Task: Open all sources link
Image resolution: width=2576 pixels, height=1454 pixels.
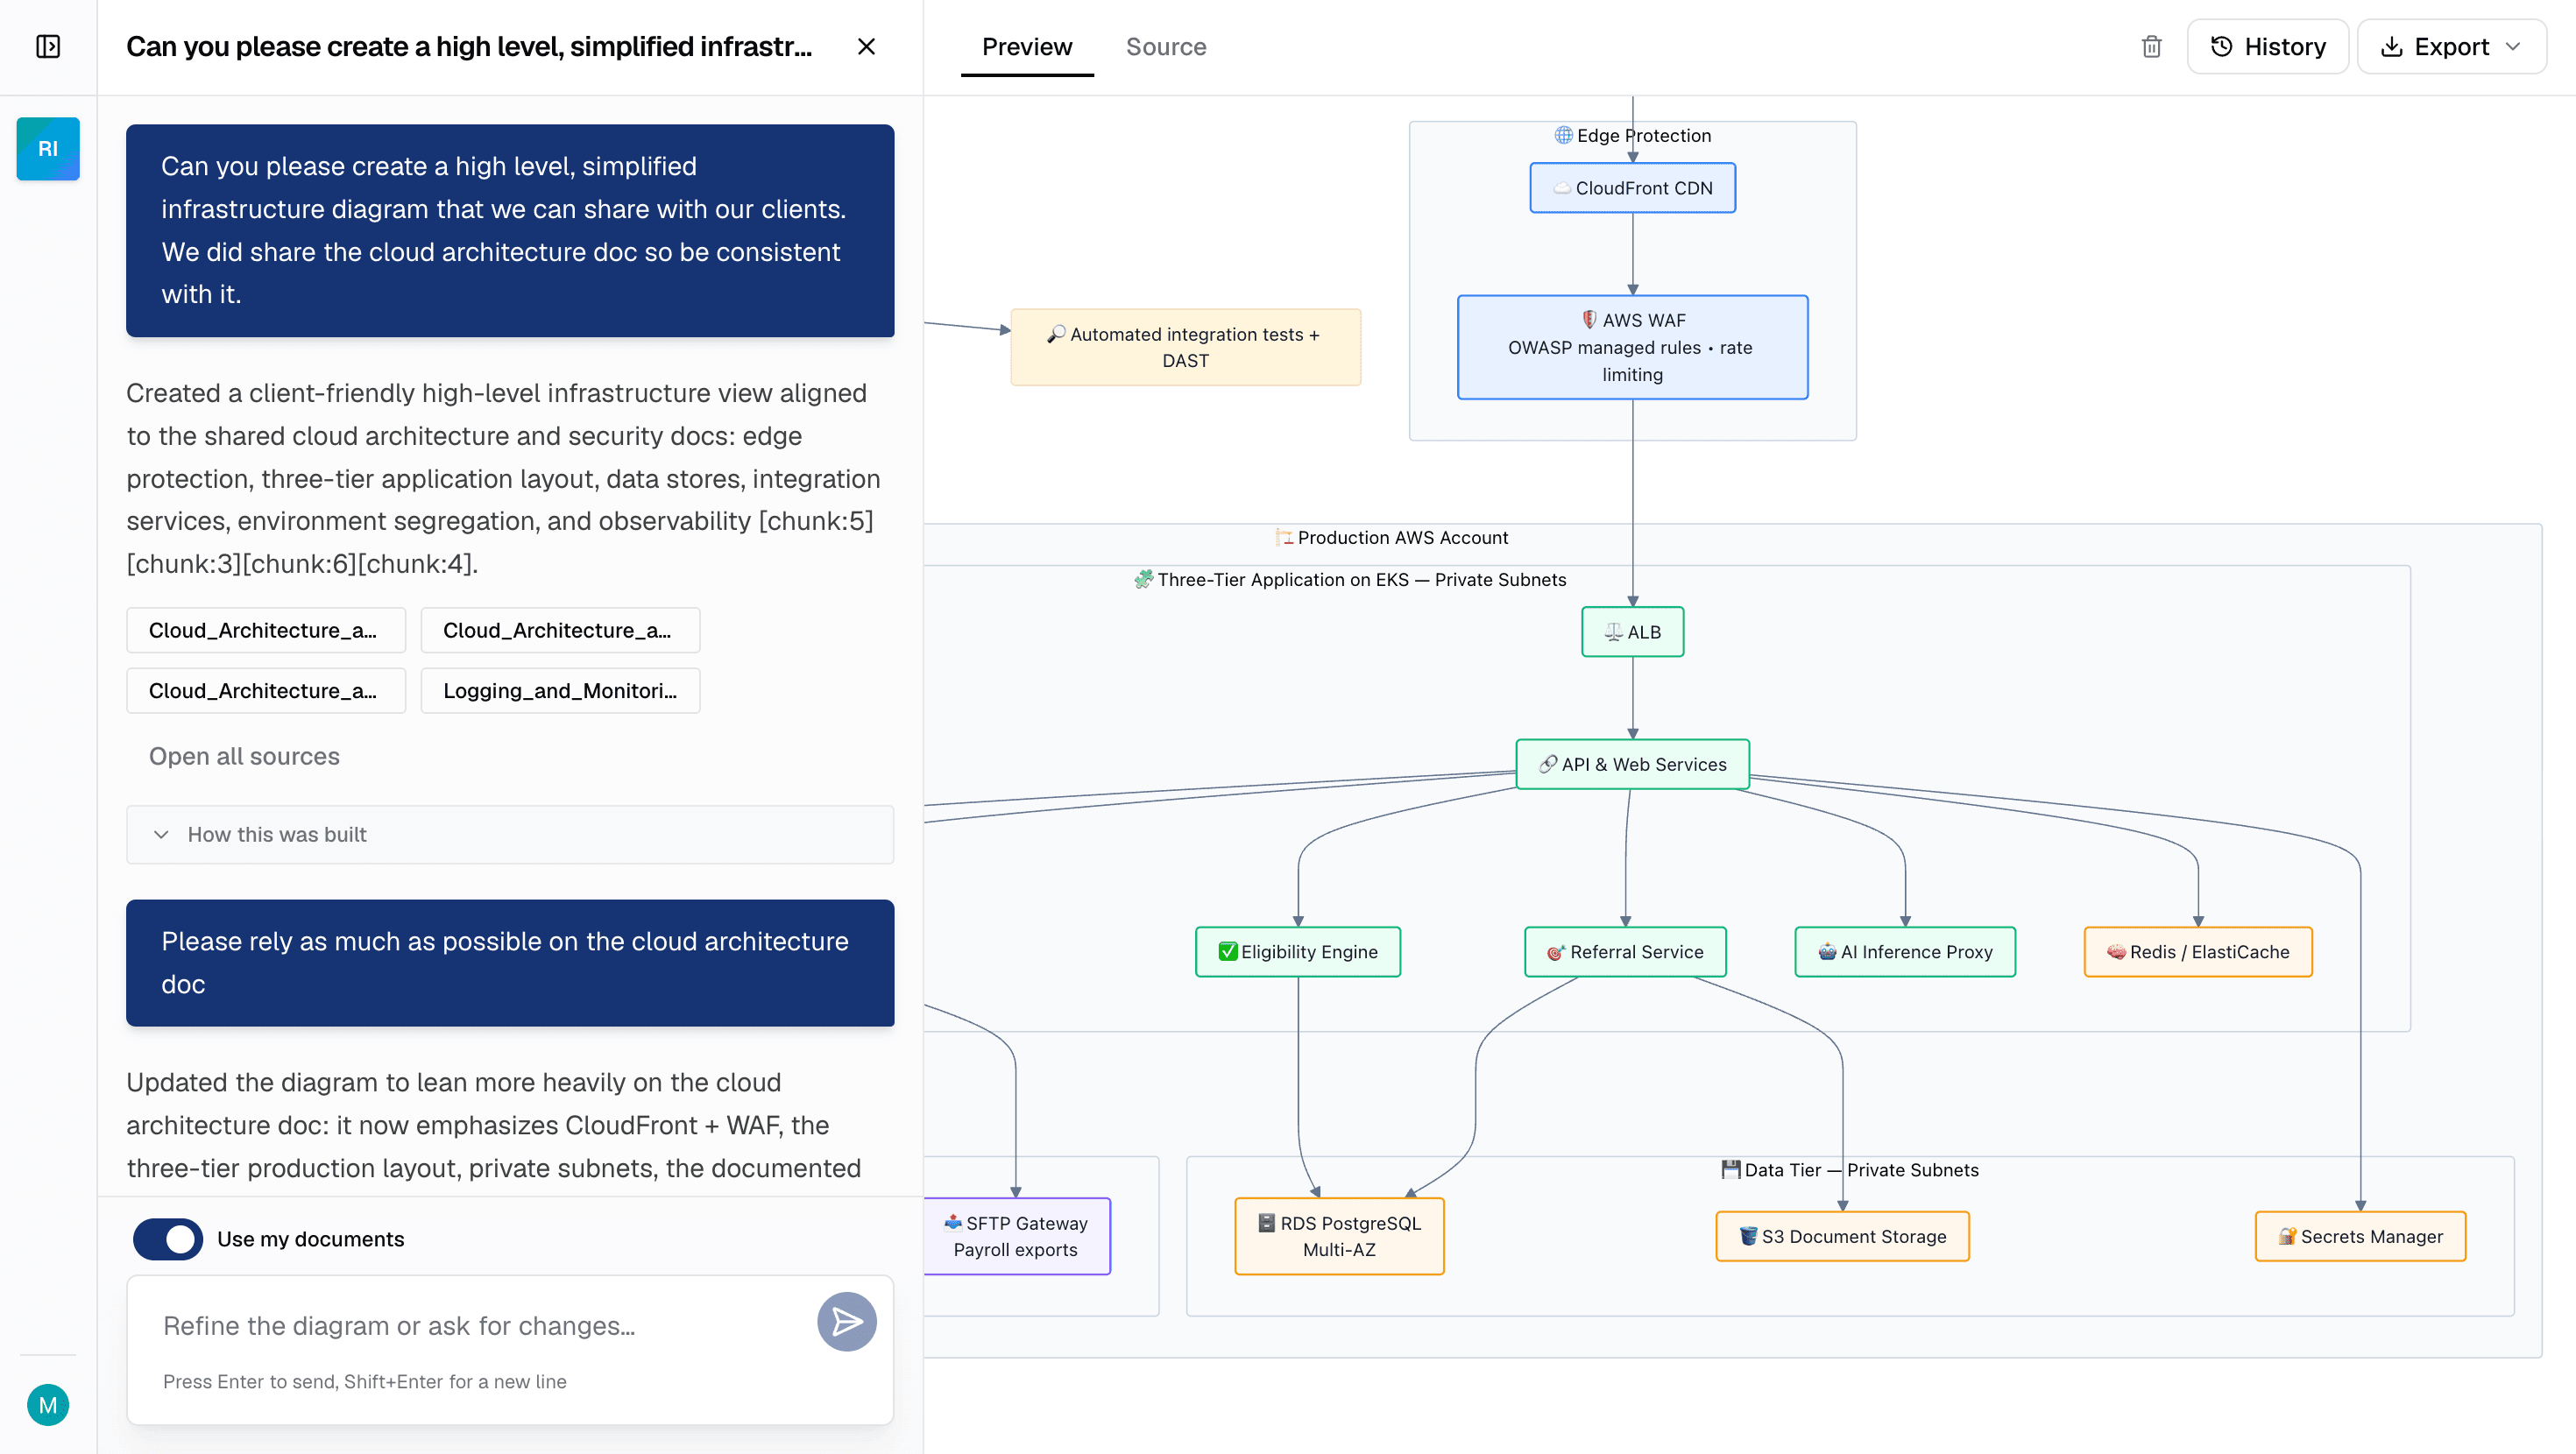Action: tap(244, 756)
